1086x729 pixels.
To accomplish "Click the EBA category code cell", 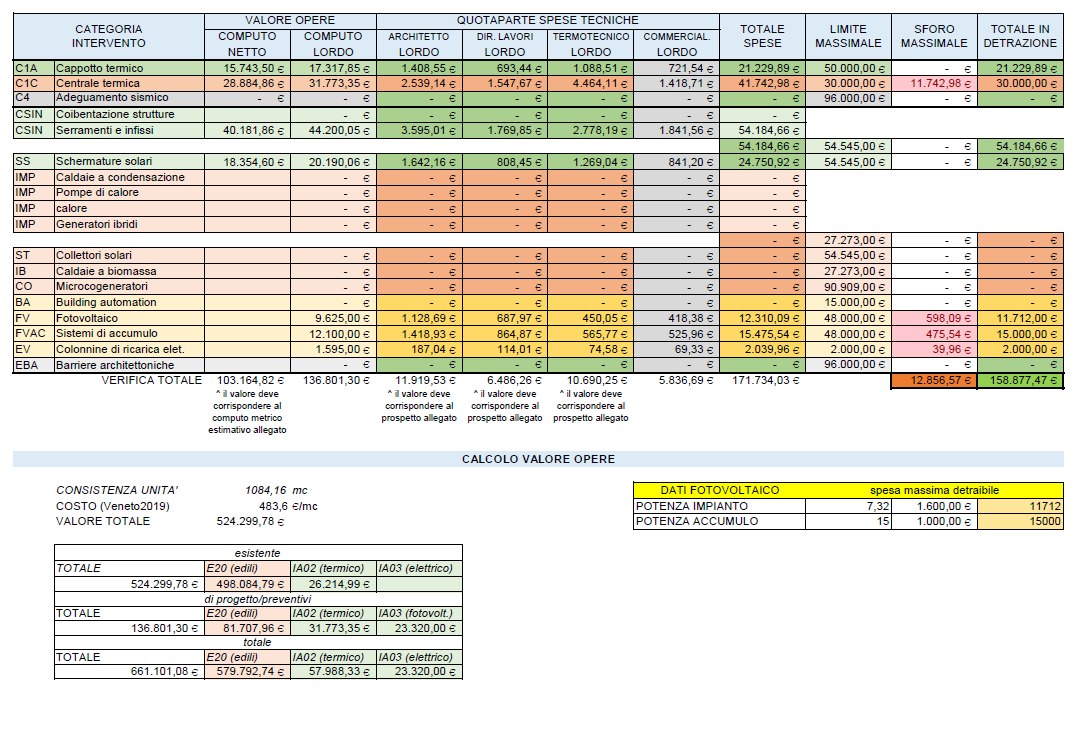I will [34, 366].
